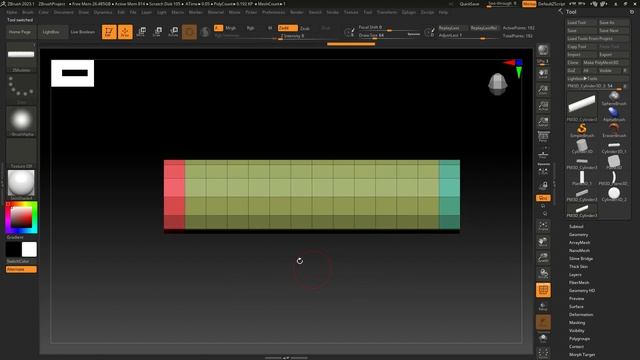Open the Dots stroke type selector
The width and height of the screenshot is (640, 360).
click(x=21, y=89)
